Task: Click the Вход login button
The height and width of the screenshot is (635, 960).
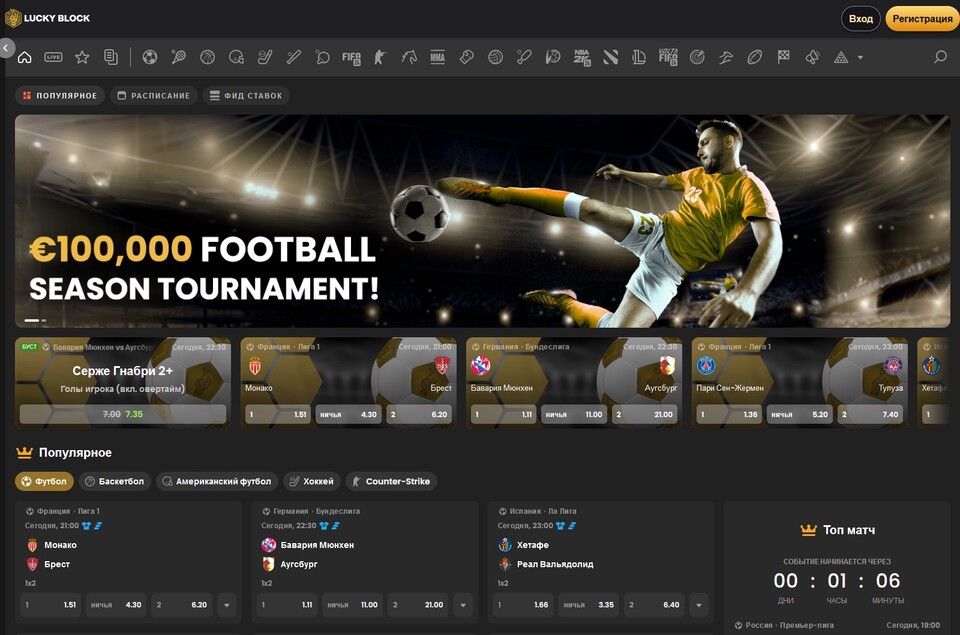Action: click(x=860, y=19)
